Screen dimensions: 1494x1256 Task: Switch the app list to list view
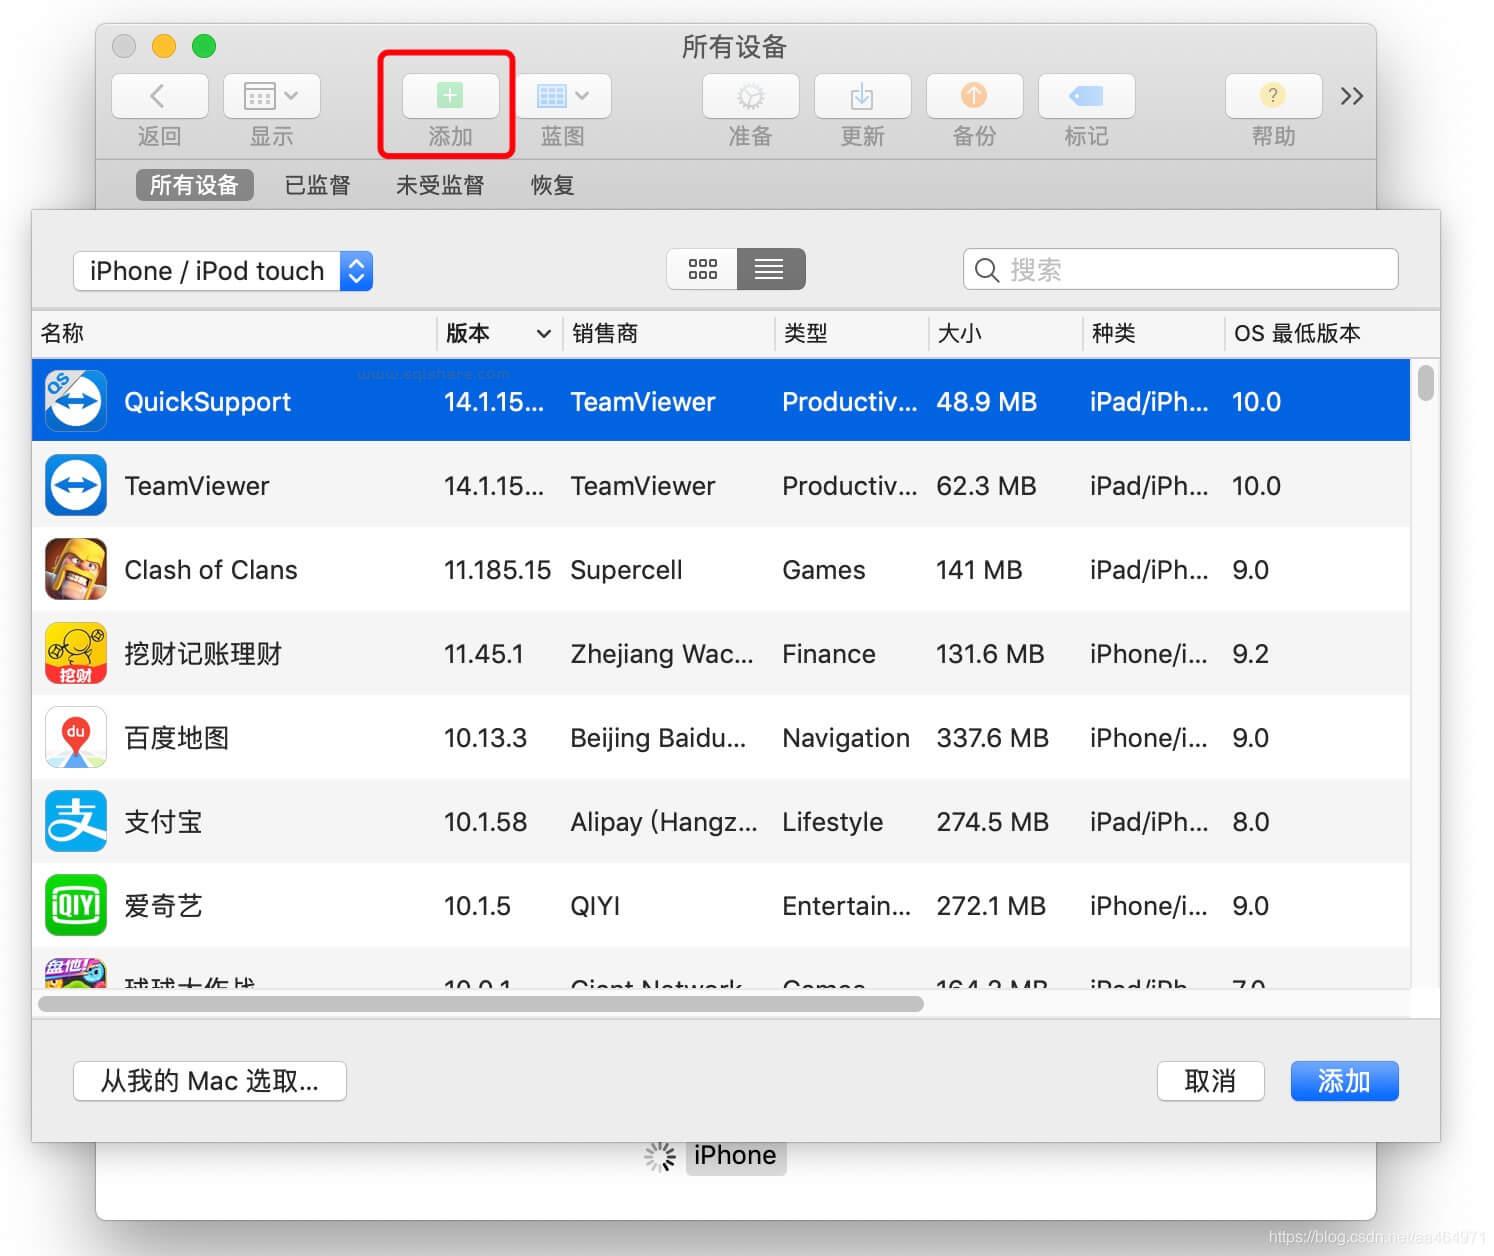[x=770, y=269]
